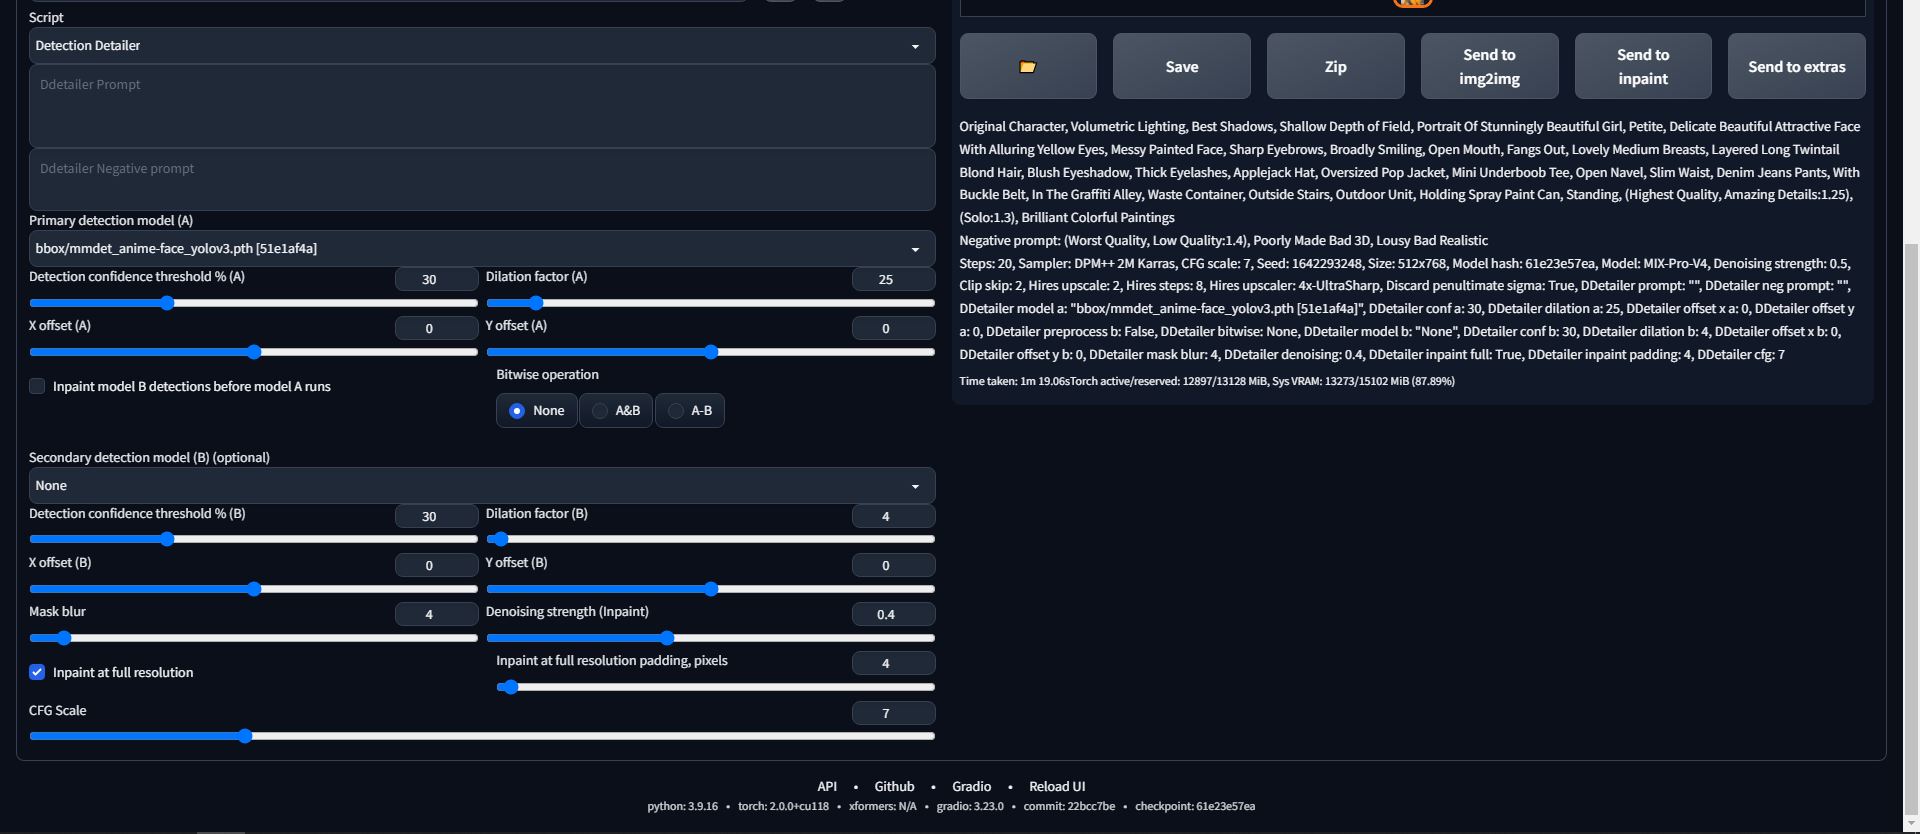Uncheck Inpaint at full resolution
Screen dimensions: 1920x834
pyautogui.click(x=37, y=672)
